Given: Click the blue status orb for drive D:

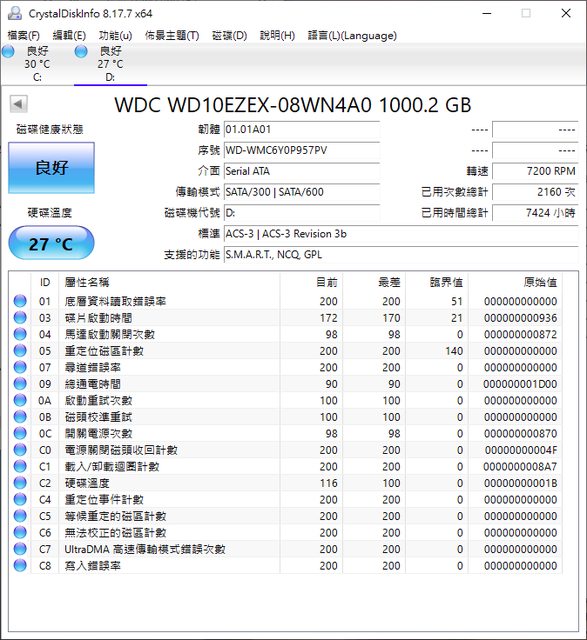Looking at the screenshot, I should point(81,51).
